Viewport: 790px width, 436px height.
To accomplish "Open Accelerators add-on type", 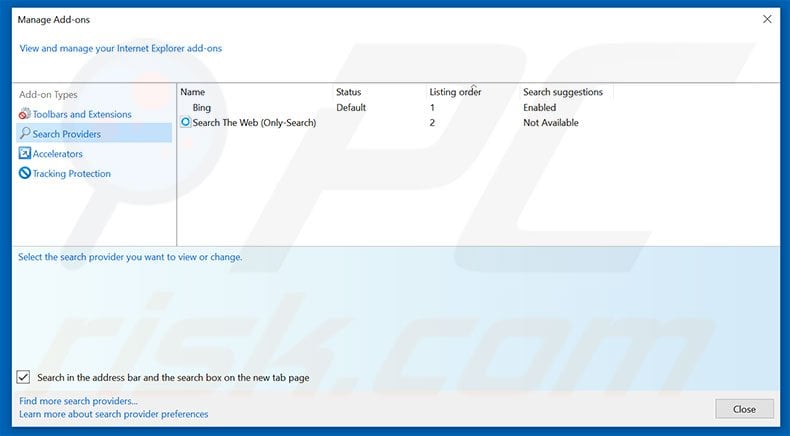I will coord(57,154).
